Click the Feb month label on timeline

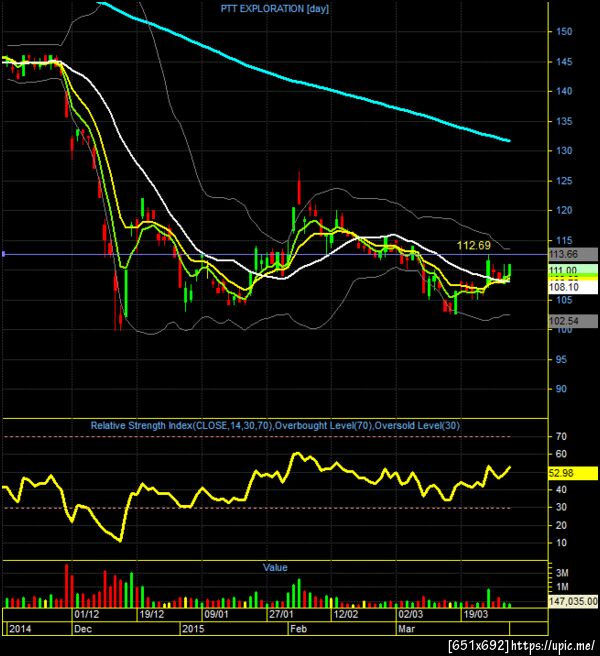(298, 629)
